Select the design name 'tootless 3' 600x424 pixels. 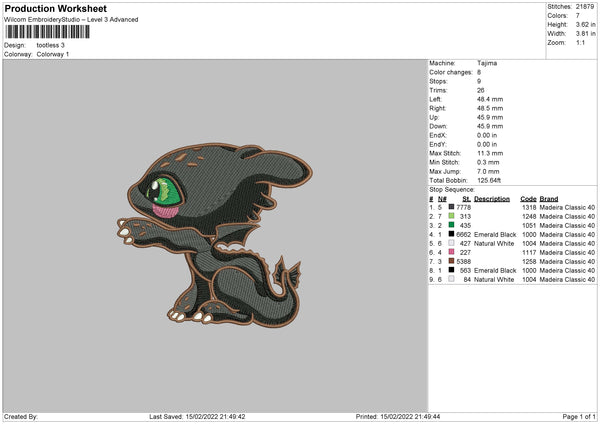pyautogui.click(x=51, y=45)
